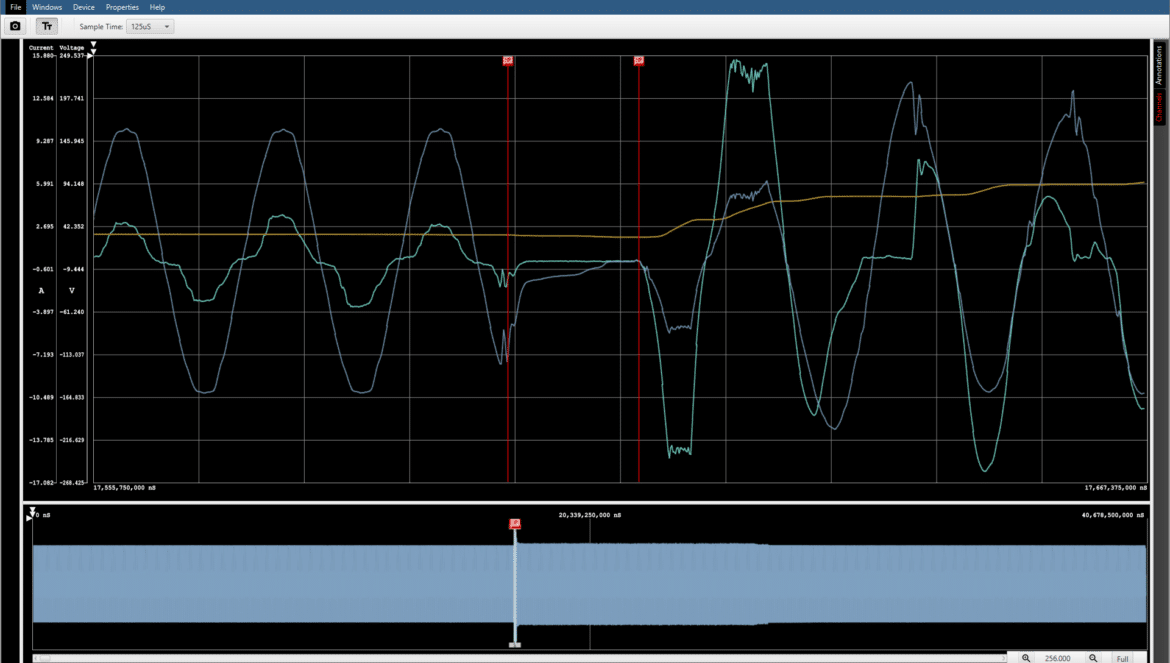
Task: Click the horizontal scrollbar thumb at bottom
Action: [x=46, y=658]
